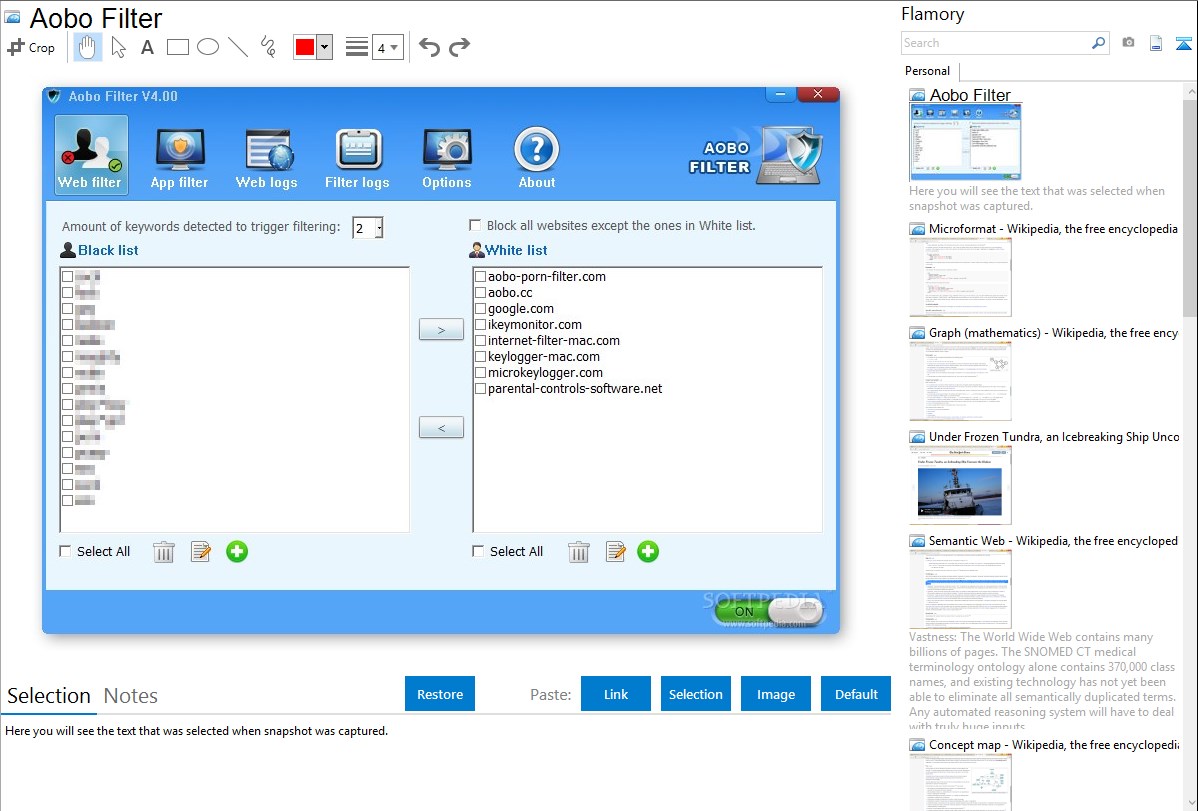Open the Aobo Filter snapshot thumbnail

pyautogui.click(x=966, y=143)
